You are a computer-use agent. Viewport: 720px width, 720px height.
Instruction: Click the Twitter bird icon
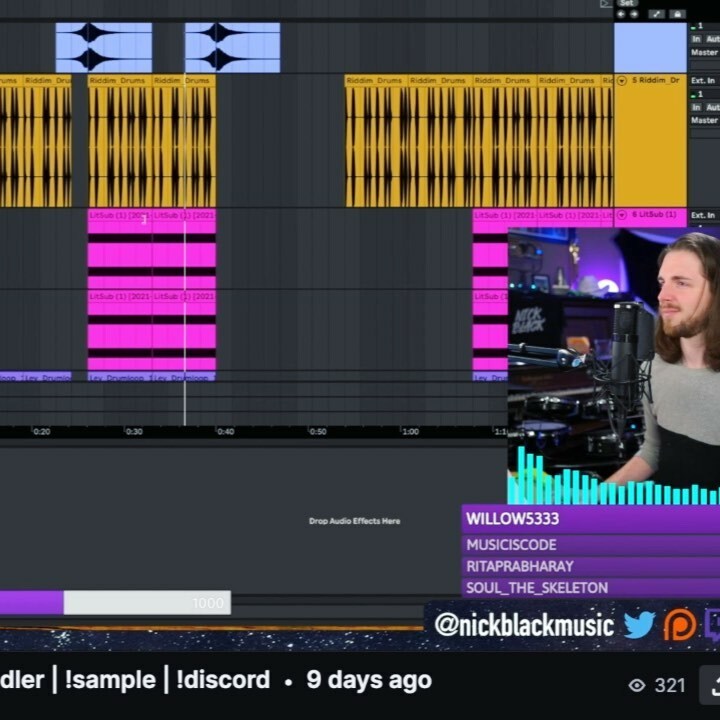(639, 624)
